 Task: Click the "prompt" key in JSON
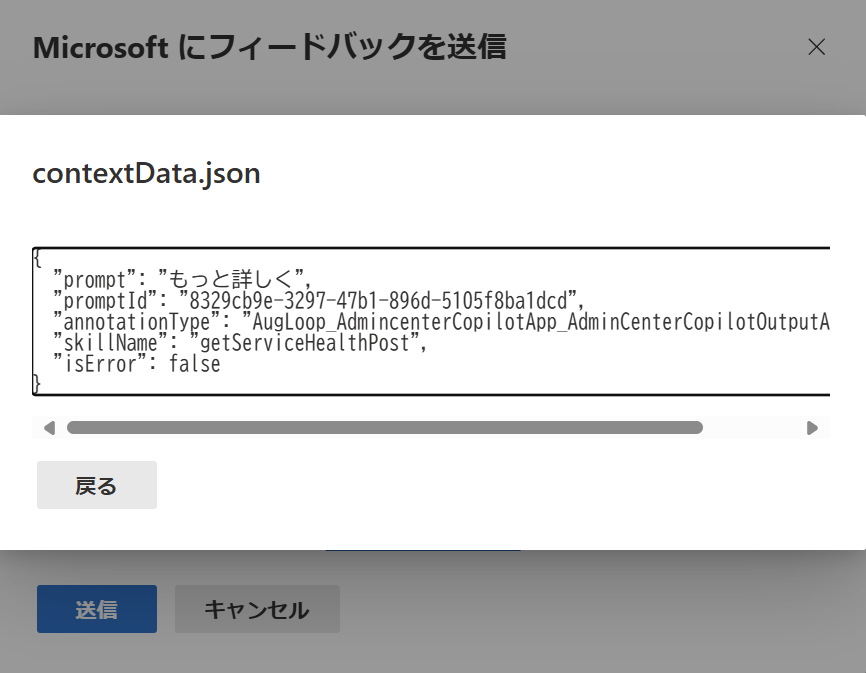coord(94,279)
